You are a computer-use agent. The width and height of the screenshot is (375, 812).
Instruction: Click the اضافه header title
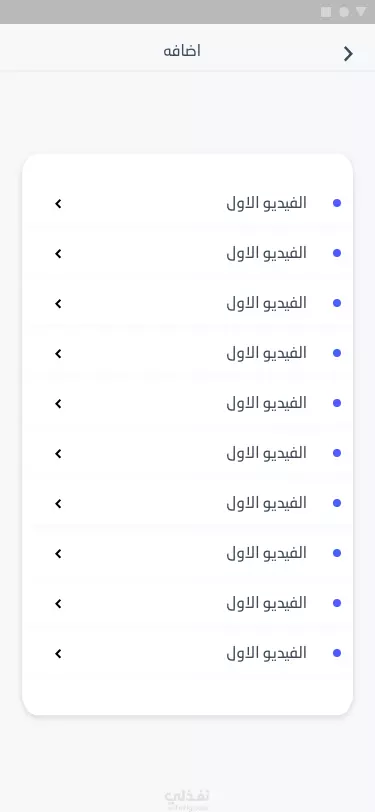182,51
